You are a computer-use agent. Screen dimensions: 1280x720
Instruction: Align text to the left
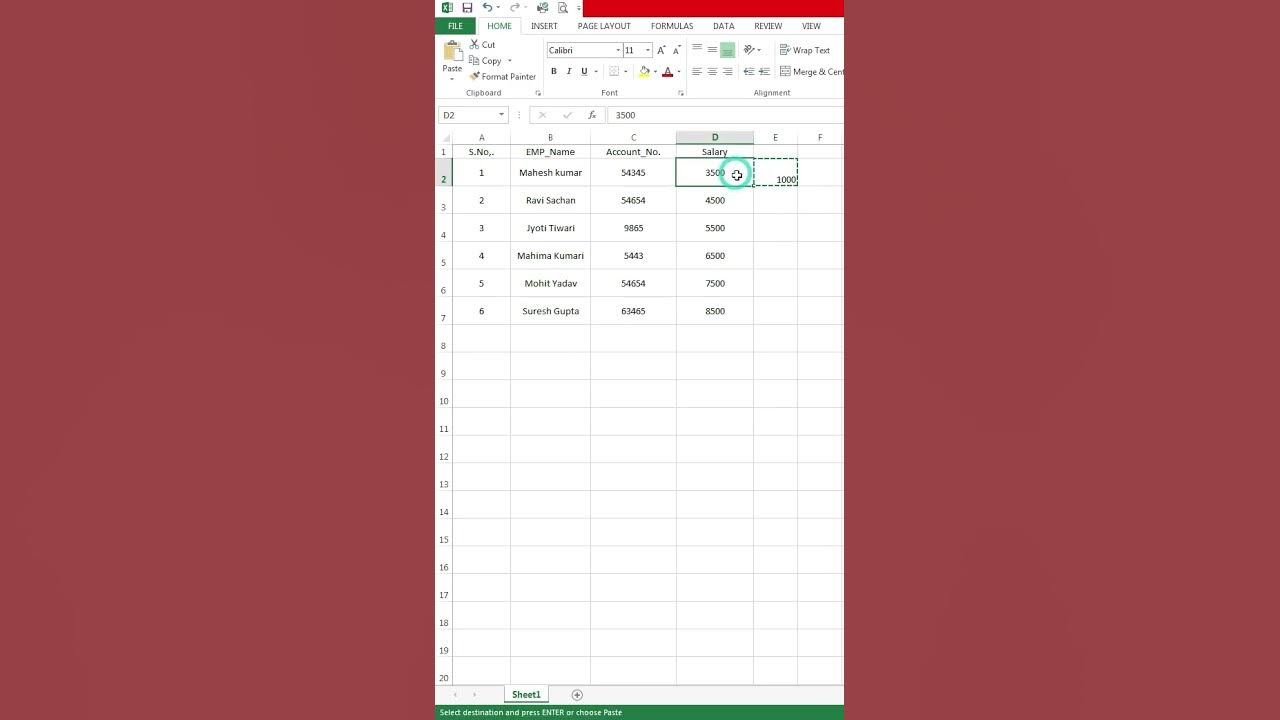pyautogui.click(x=697, y=72)
